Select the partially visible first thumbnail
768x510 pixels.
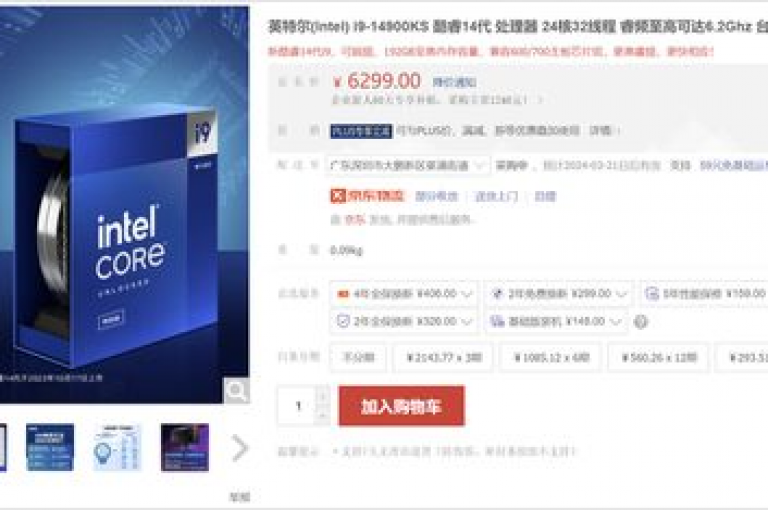coord(3,447)
